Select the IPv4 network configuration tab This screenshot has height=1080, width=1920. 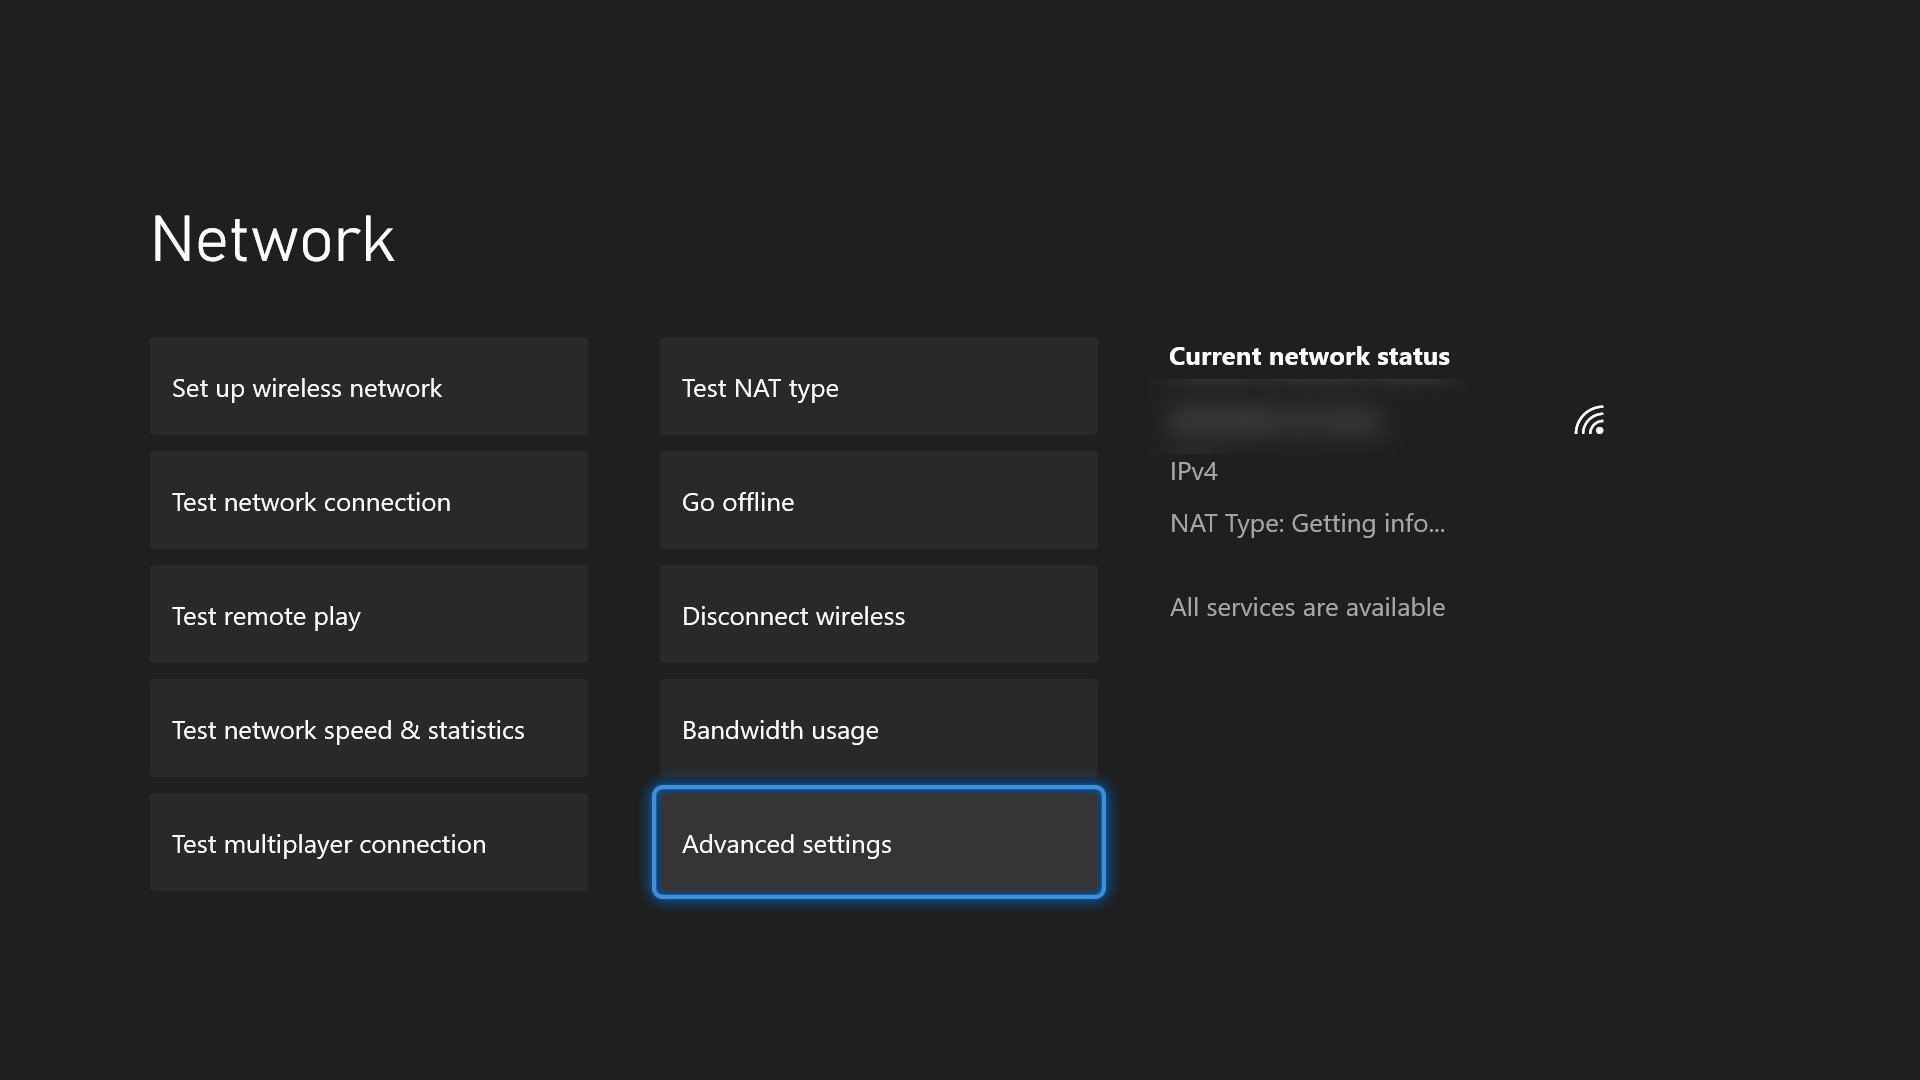tap(1193, 471)
